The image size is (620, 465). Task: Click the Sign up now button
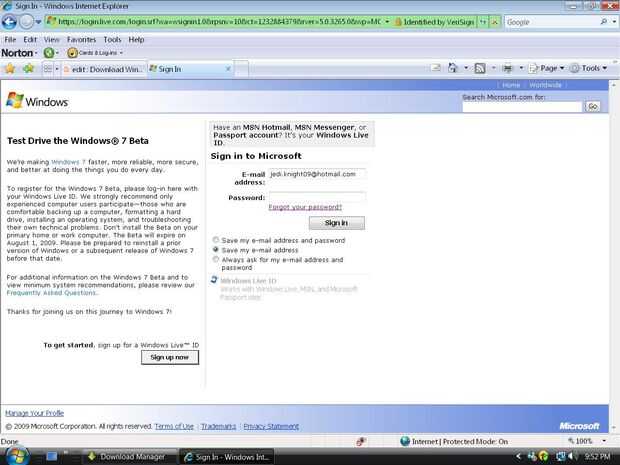(x=170, y=357)
